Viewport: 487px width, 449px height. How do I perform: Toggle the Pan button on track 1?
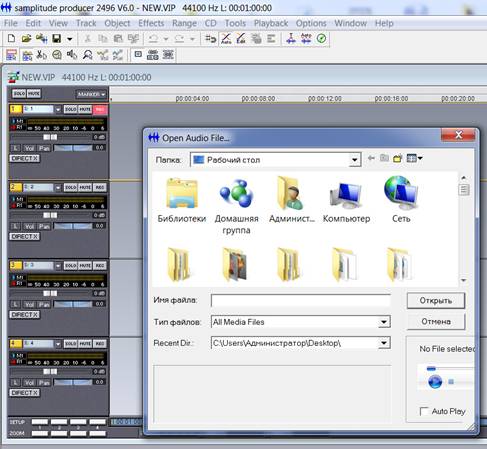coord(44,148)
